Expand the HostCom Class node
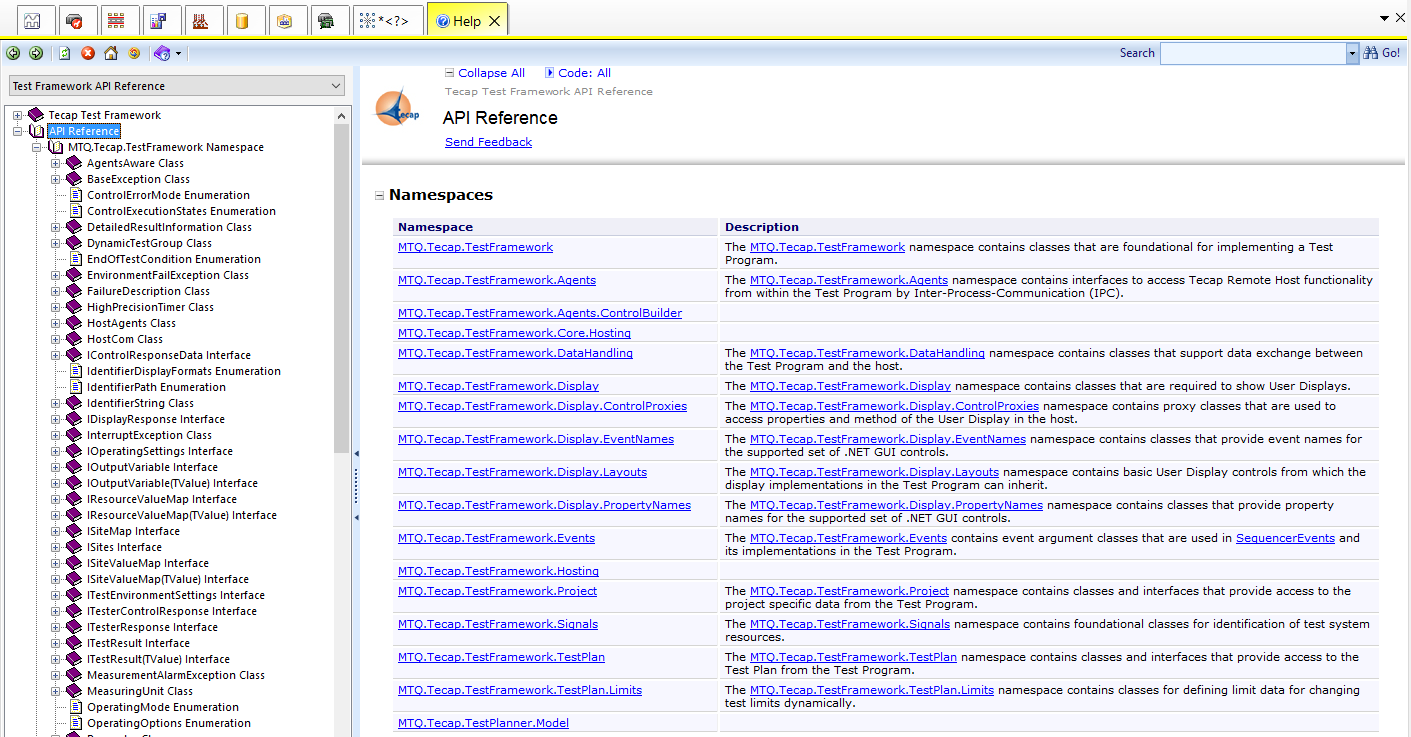 point(56,339)
